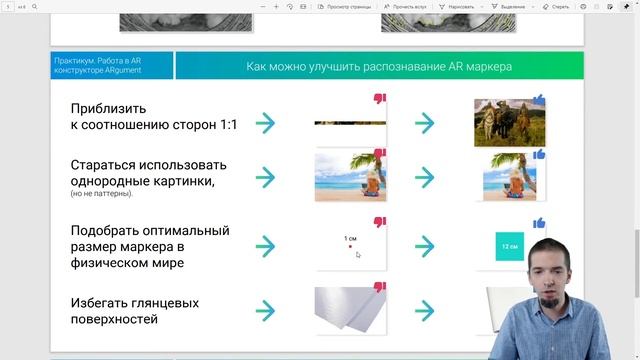This screenshot has width=640, height=360.
Task: Toggle fit to page width
Action: (x=303, y=7)
